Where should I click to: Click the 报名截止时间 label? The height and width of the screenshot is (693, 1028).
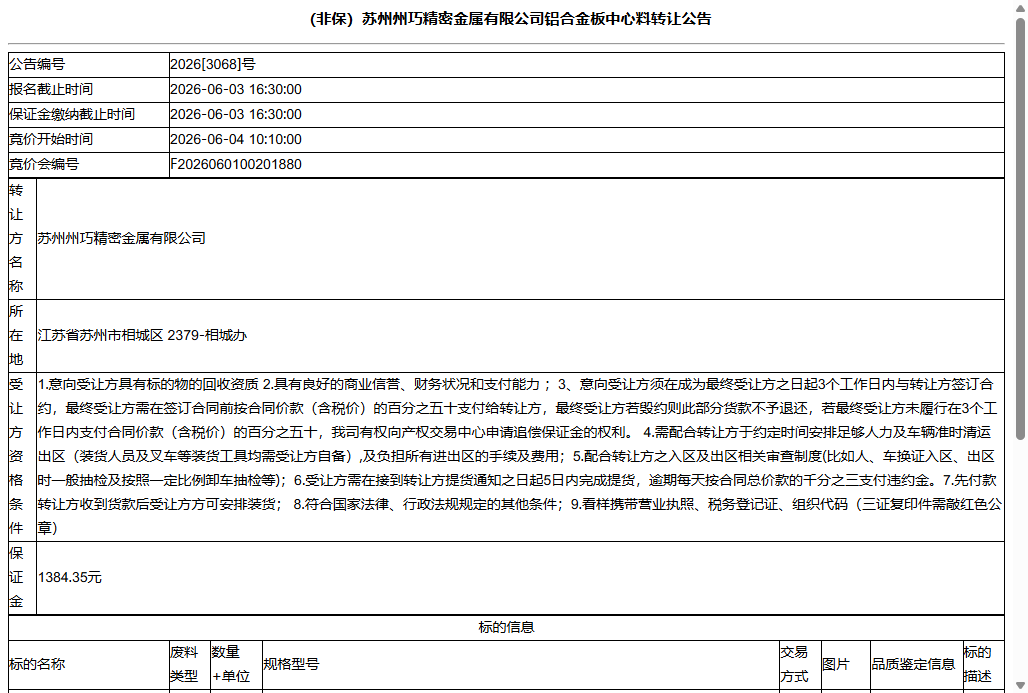(51, 90)
